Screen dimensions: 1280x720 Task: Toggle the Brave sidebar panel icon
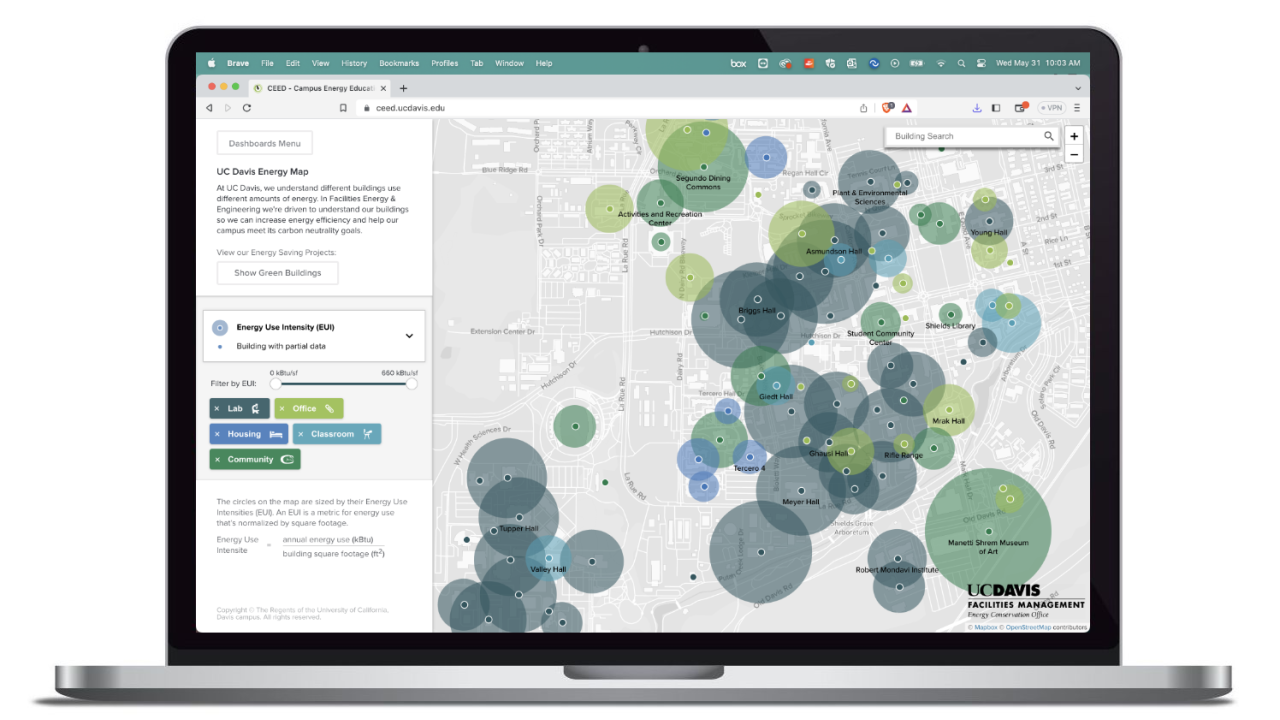(996, 108)
